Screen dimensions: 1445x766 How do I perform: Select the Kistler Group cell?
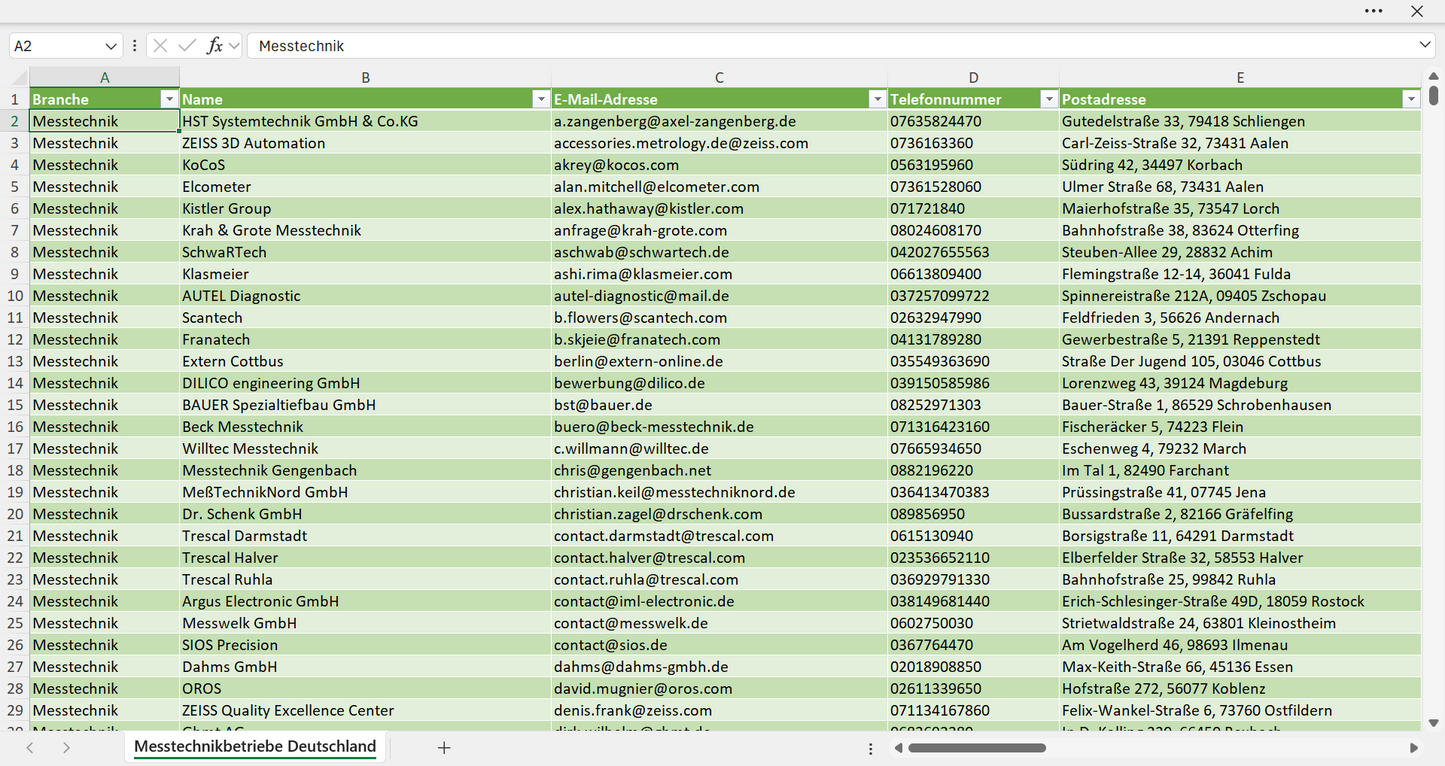click(x=366, y=208)
